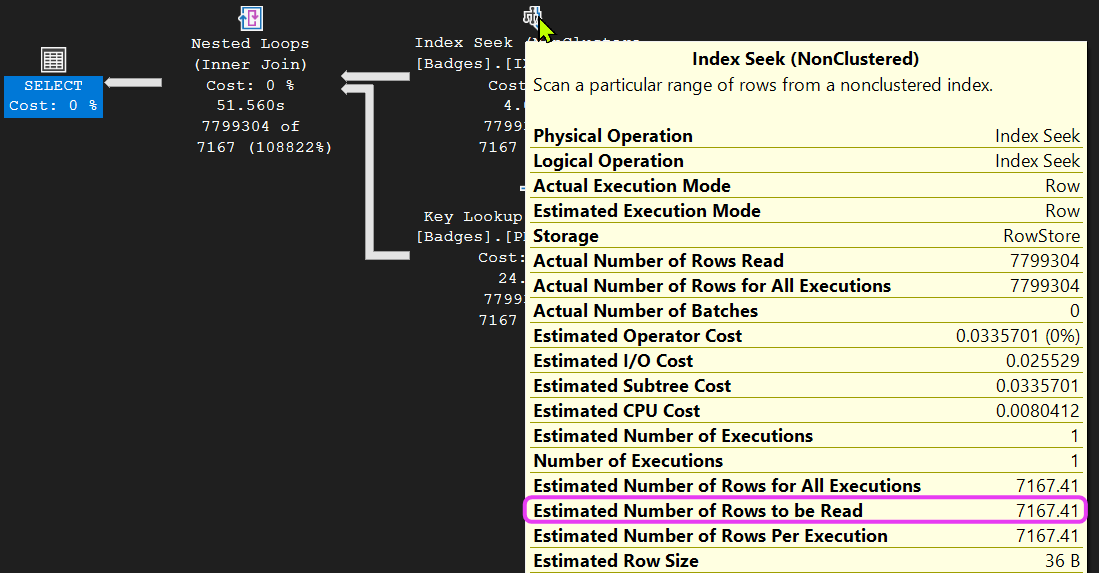Click the Nested Loops Cost: 0 % text

[250, 85]
